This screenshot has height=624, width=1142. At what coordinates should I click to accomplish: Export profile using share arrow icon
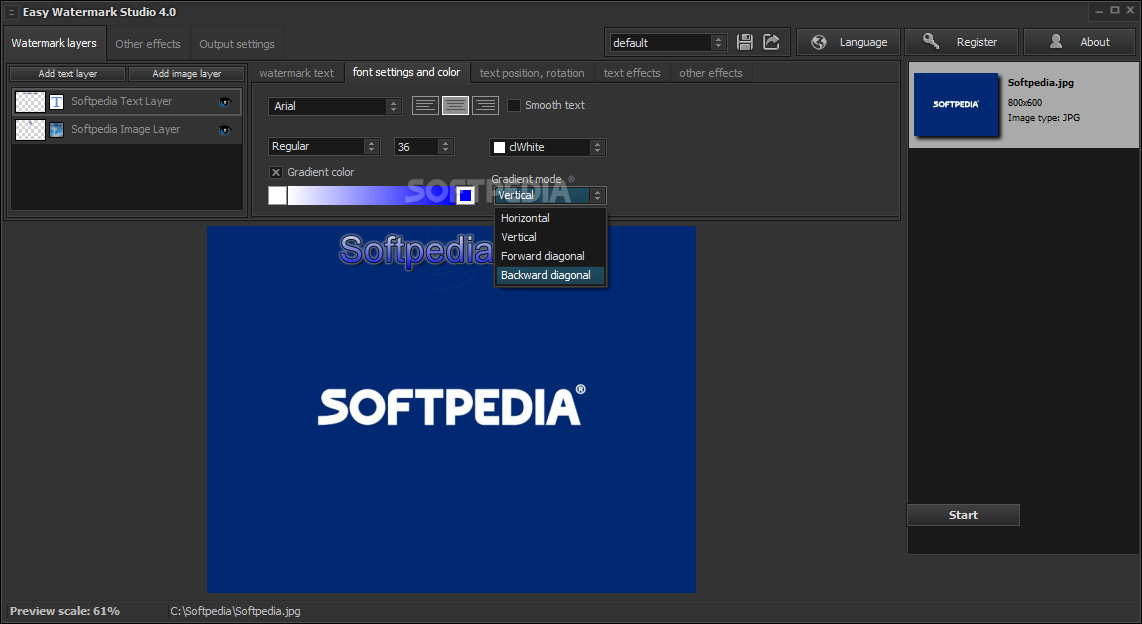pyautogui.click(x=771, y=42)
